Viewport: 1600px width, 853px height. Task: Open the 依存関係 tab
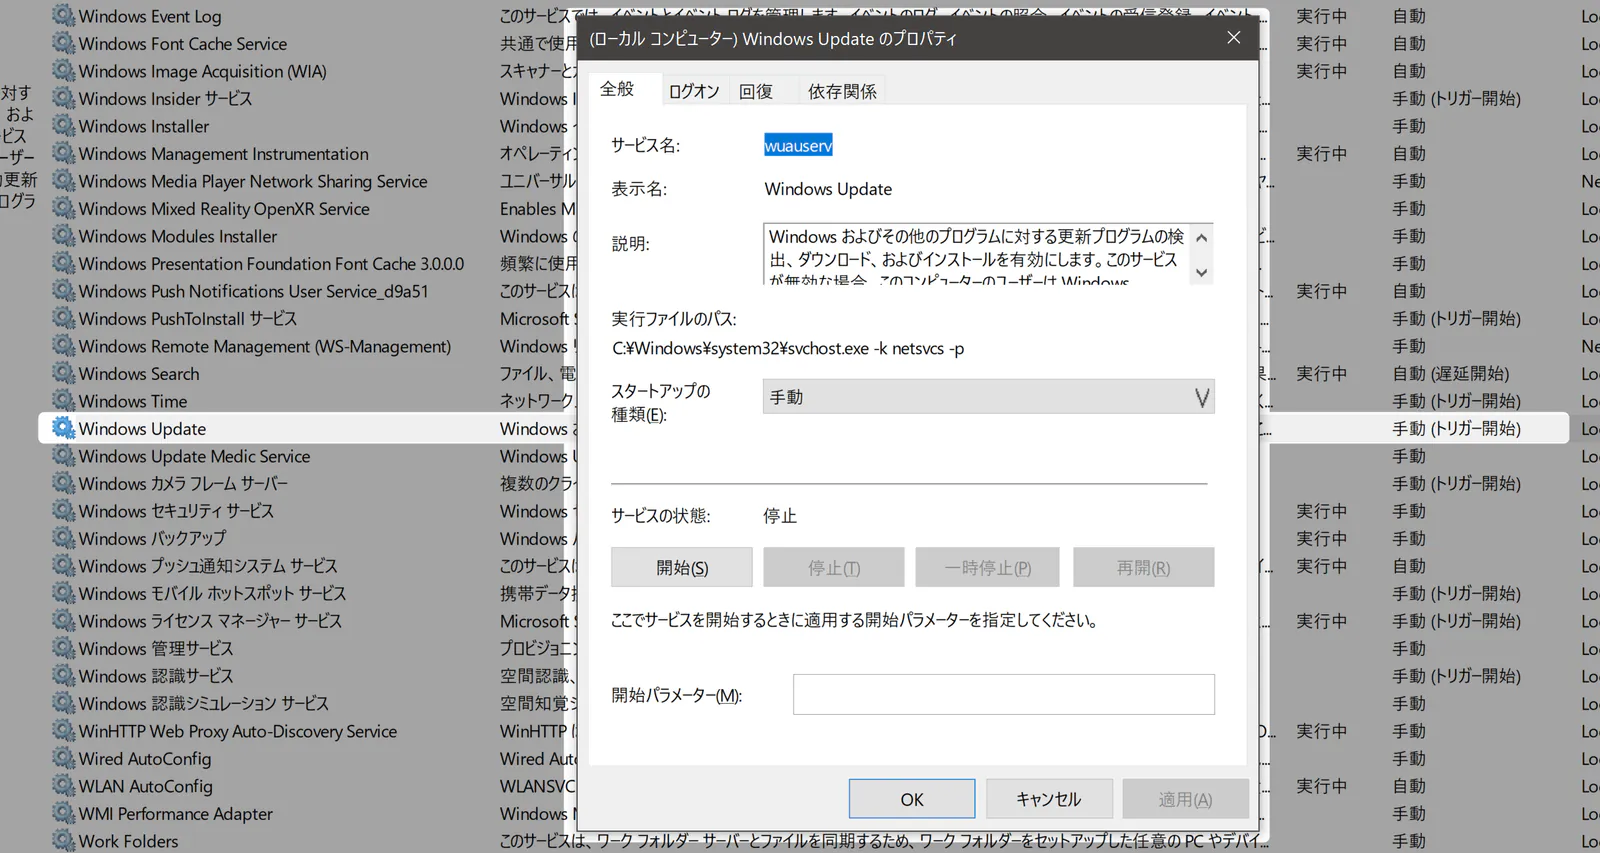pos(842,91)
